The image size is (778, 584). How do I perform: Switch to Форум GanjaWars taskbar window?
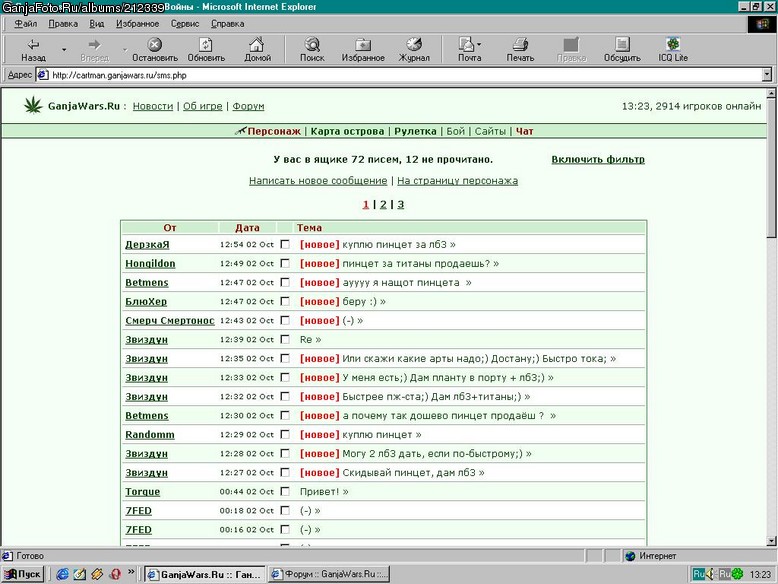[329, 575]
